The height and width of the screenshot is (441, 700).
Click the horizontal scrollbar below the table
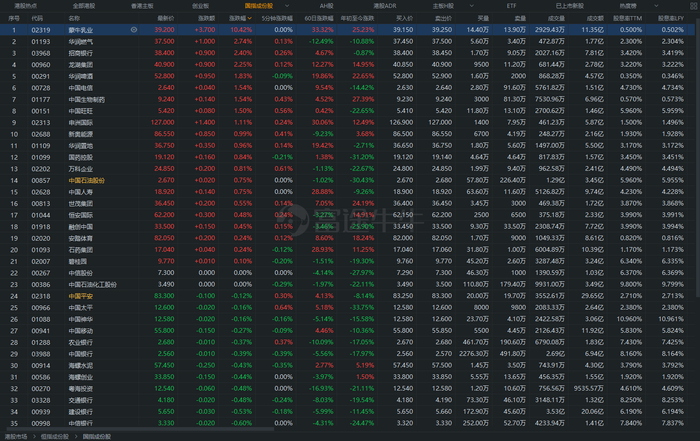point(138,429)
